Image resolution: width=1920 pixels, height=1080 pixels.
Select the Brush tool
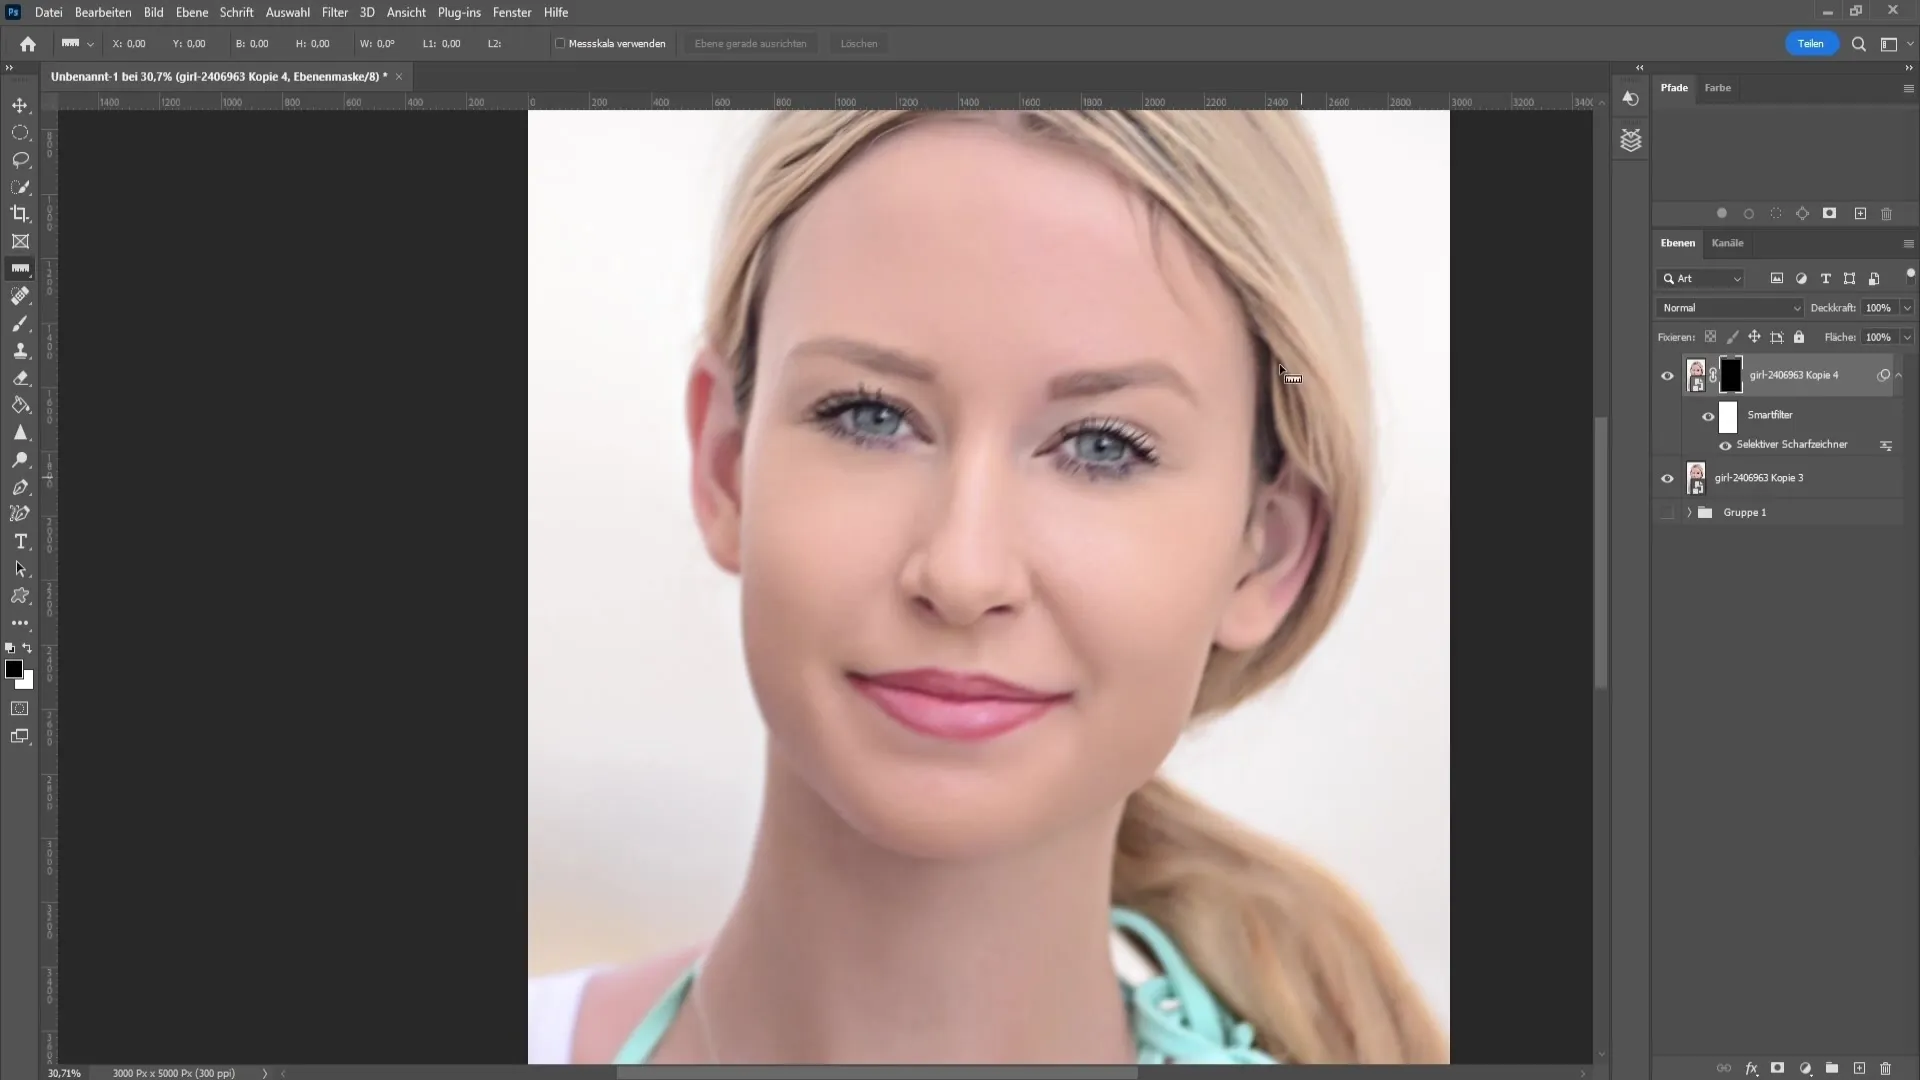[x=20, y=323]
